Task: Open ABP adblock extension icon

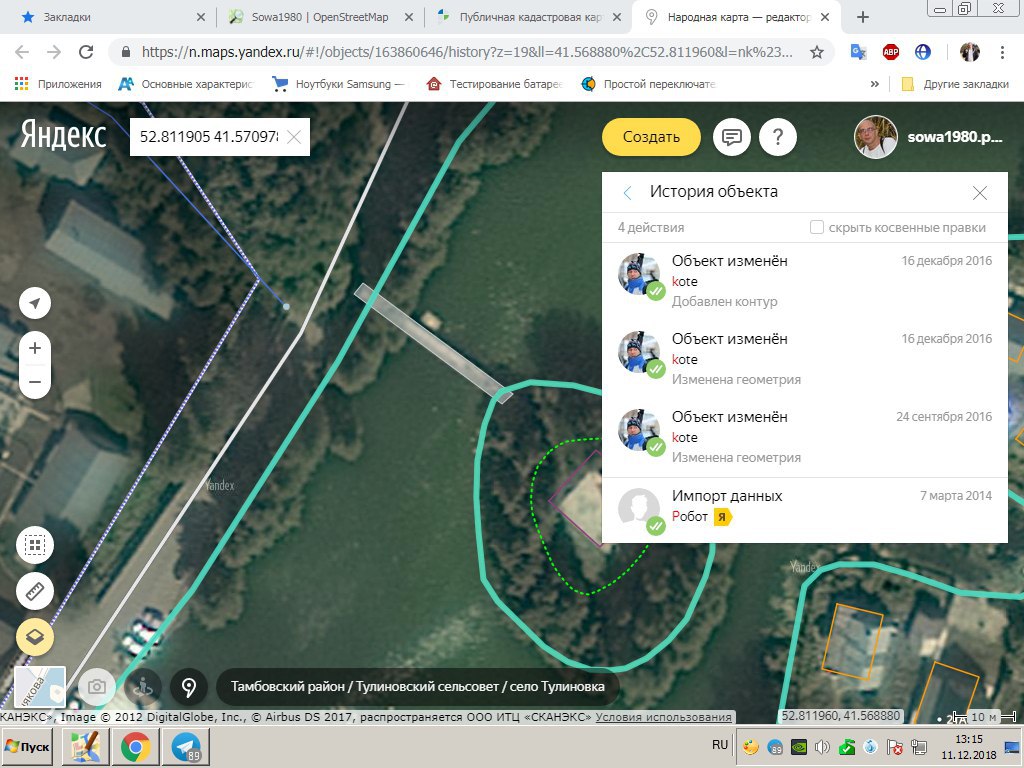Action: (x=891, y=52)
